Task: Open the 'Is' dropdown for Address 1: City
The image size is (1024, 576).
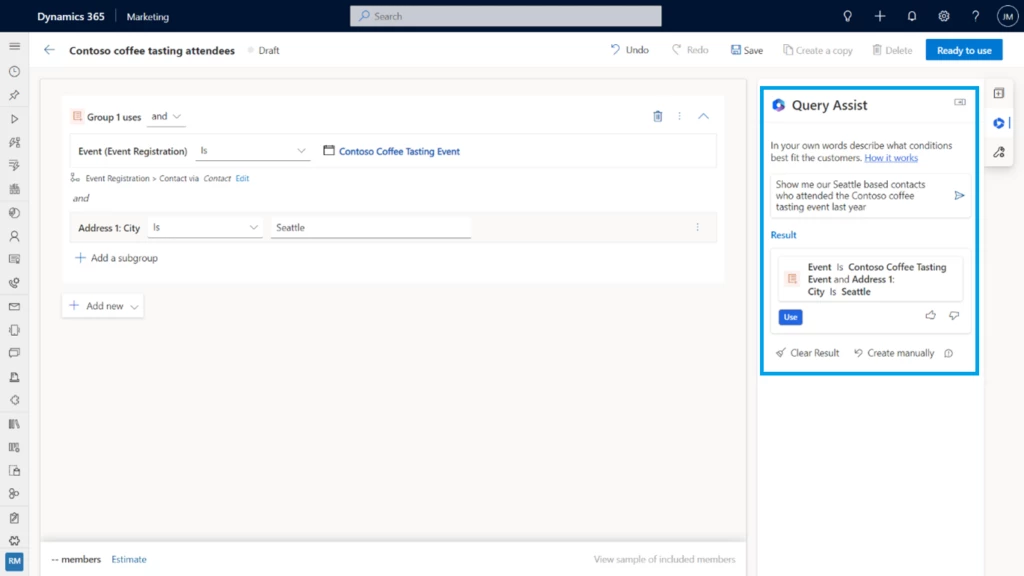Action: coord(205,227)
